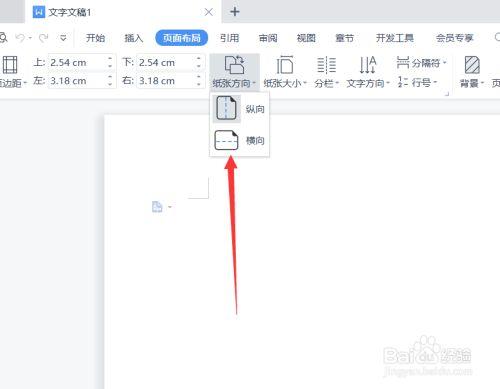This screenshot has height=389, width=500.
Task: Decrease the left margin with the down stepper
Action: (x=110, y=84)
